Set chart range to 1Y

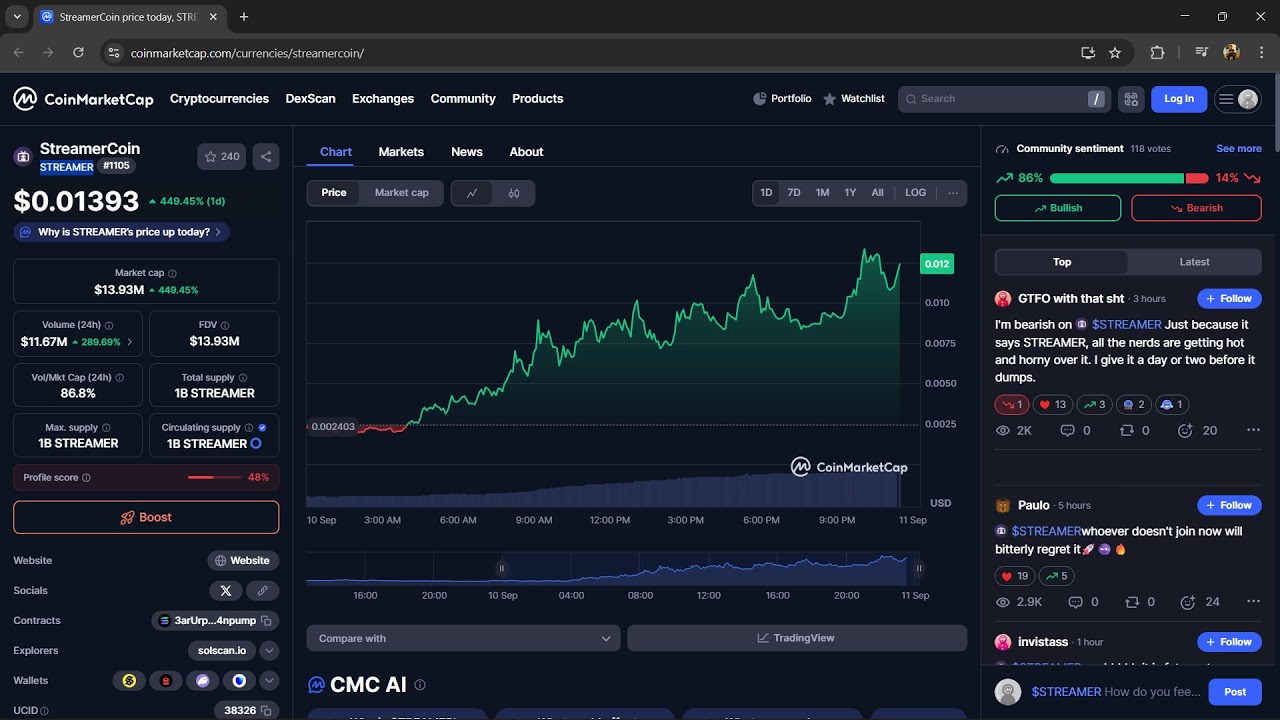point(850,193)
